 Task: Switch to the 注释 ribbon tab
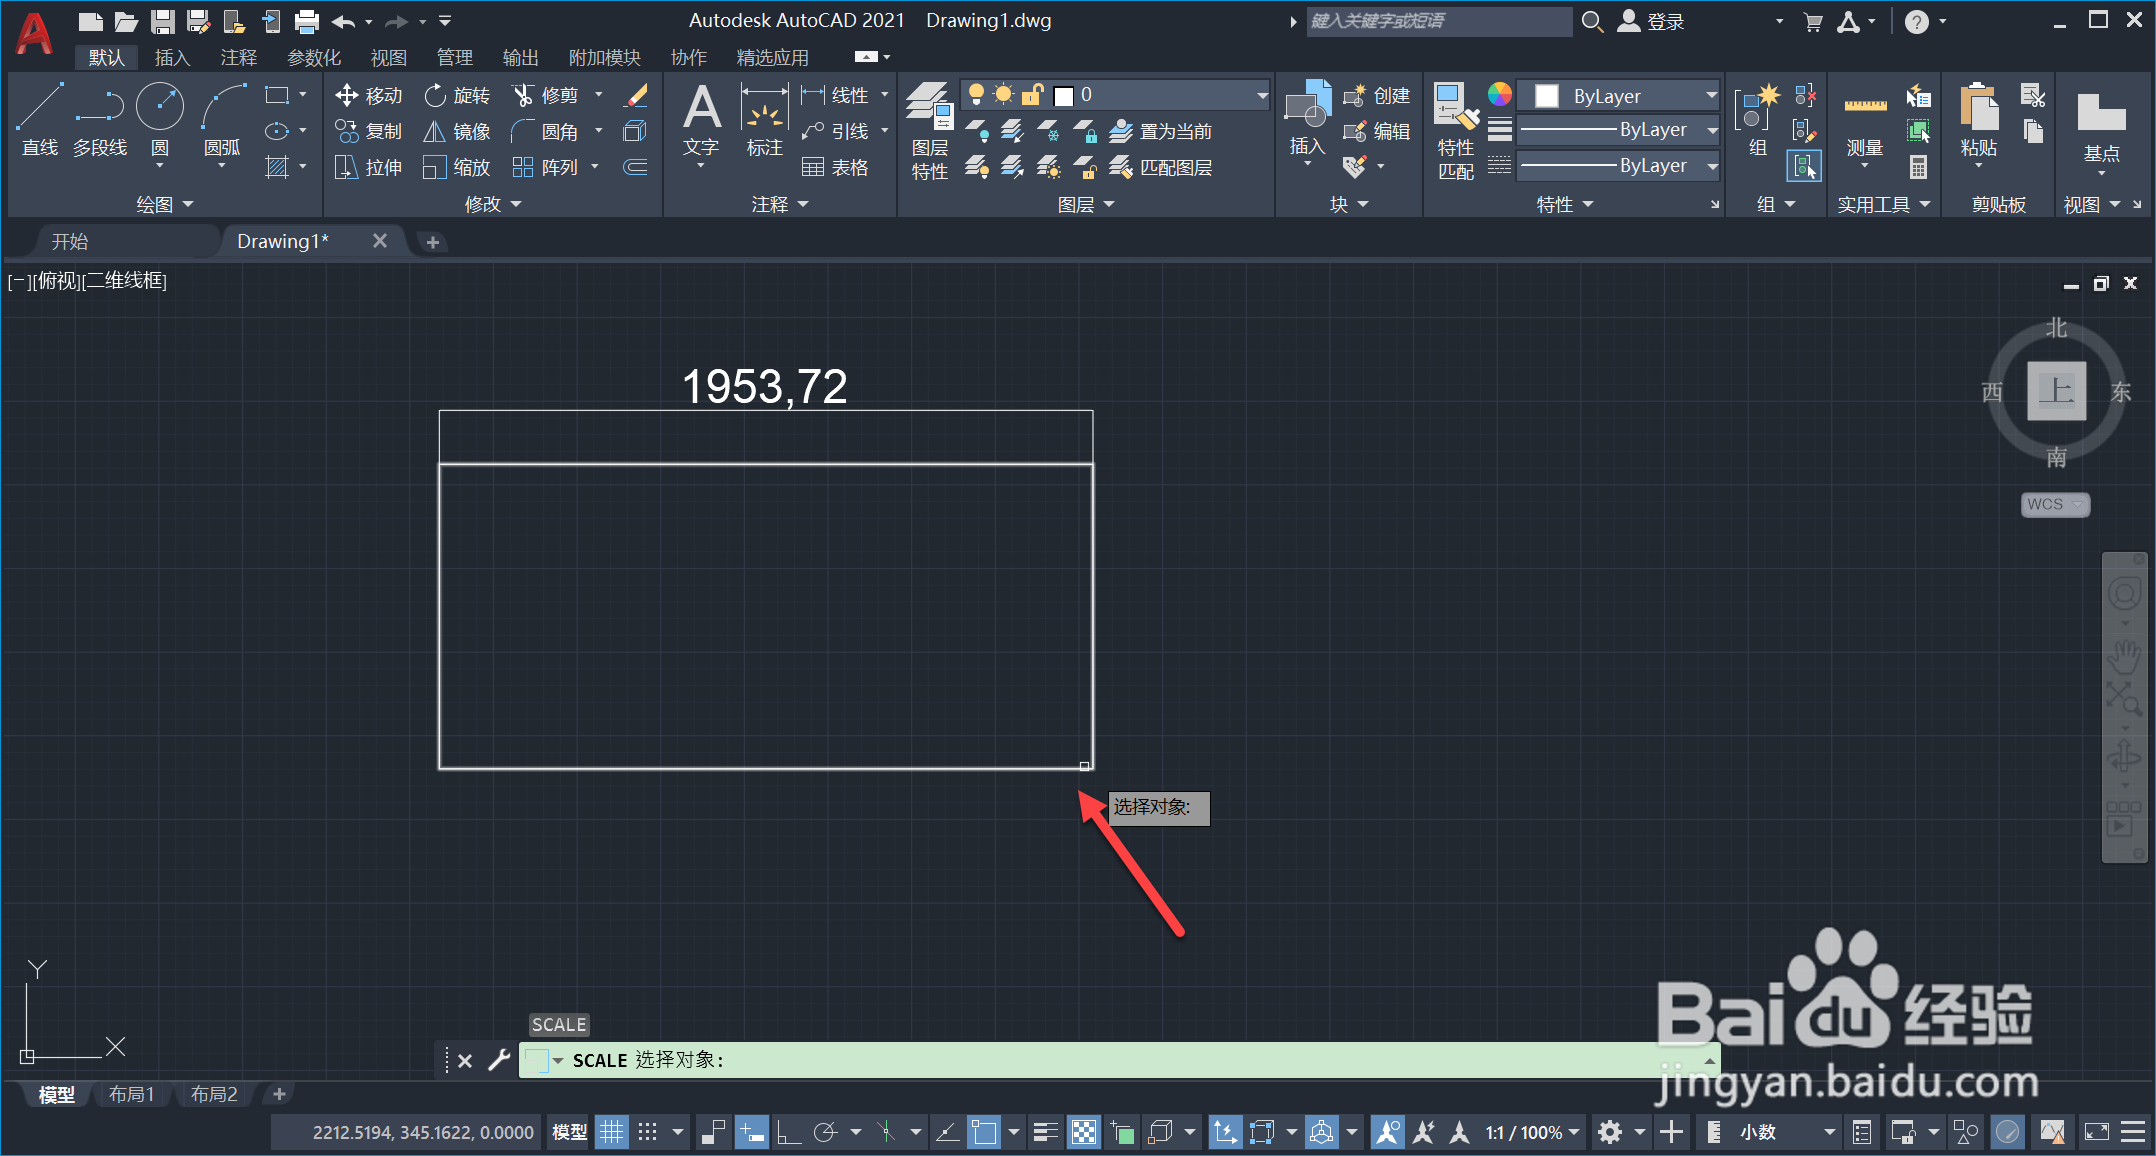(x=238, y=58)
